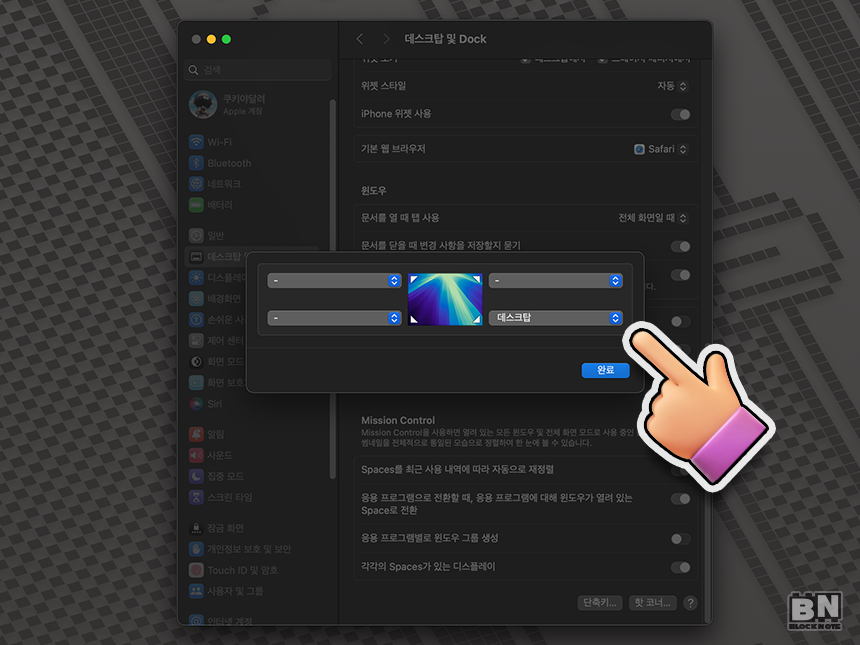Open the 쿠키아달러 Apple account profile

228,104
